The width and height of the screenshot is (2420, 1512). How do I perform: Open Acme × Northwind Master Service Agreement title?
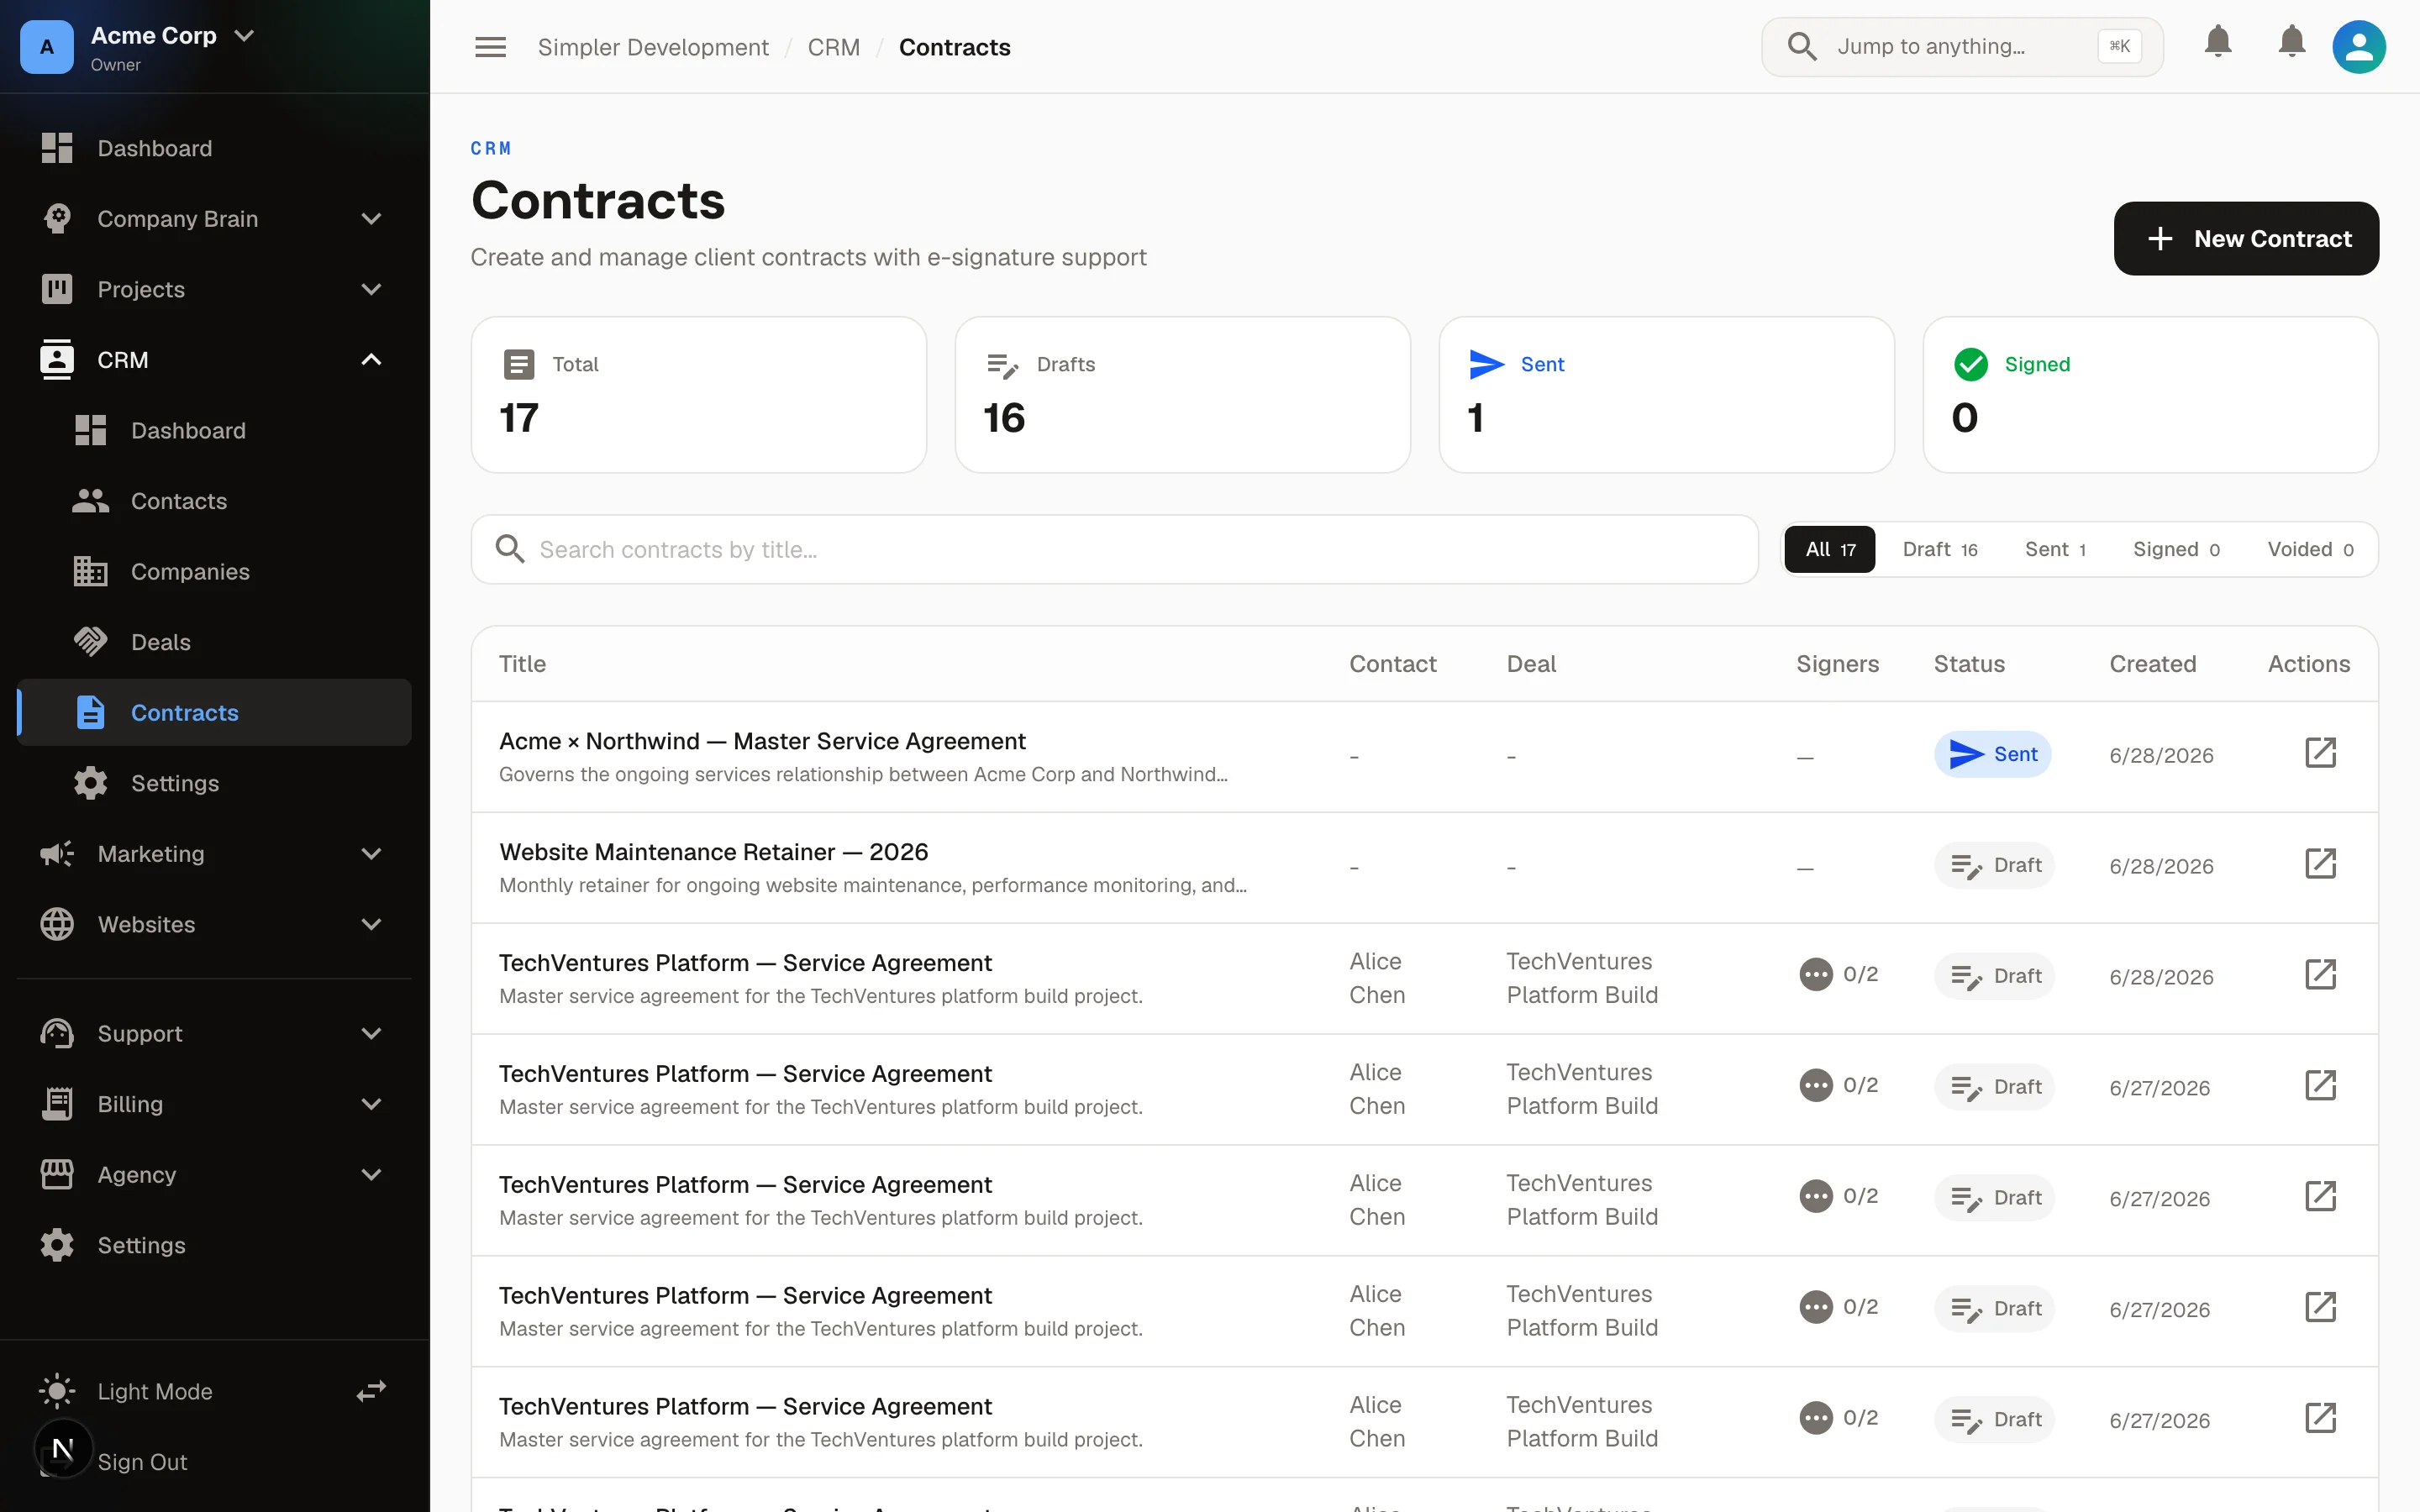click(x=762, y=741)
